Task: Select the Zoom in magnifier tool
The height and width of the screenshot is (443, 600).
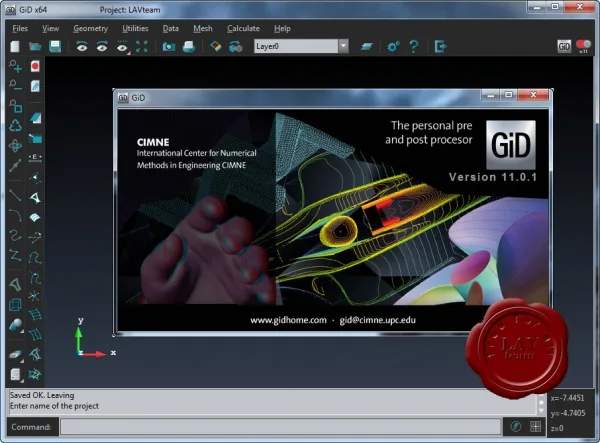Action: [x=15, y=66]
